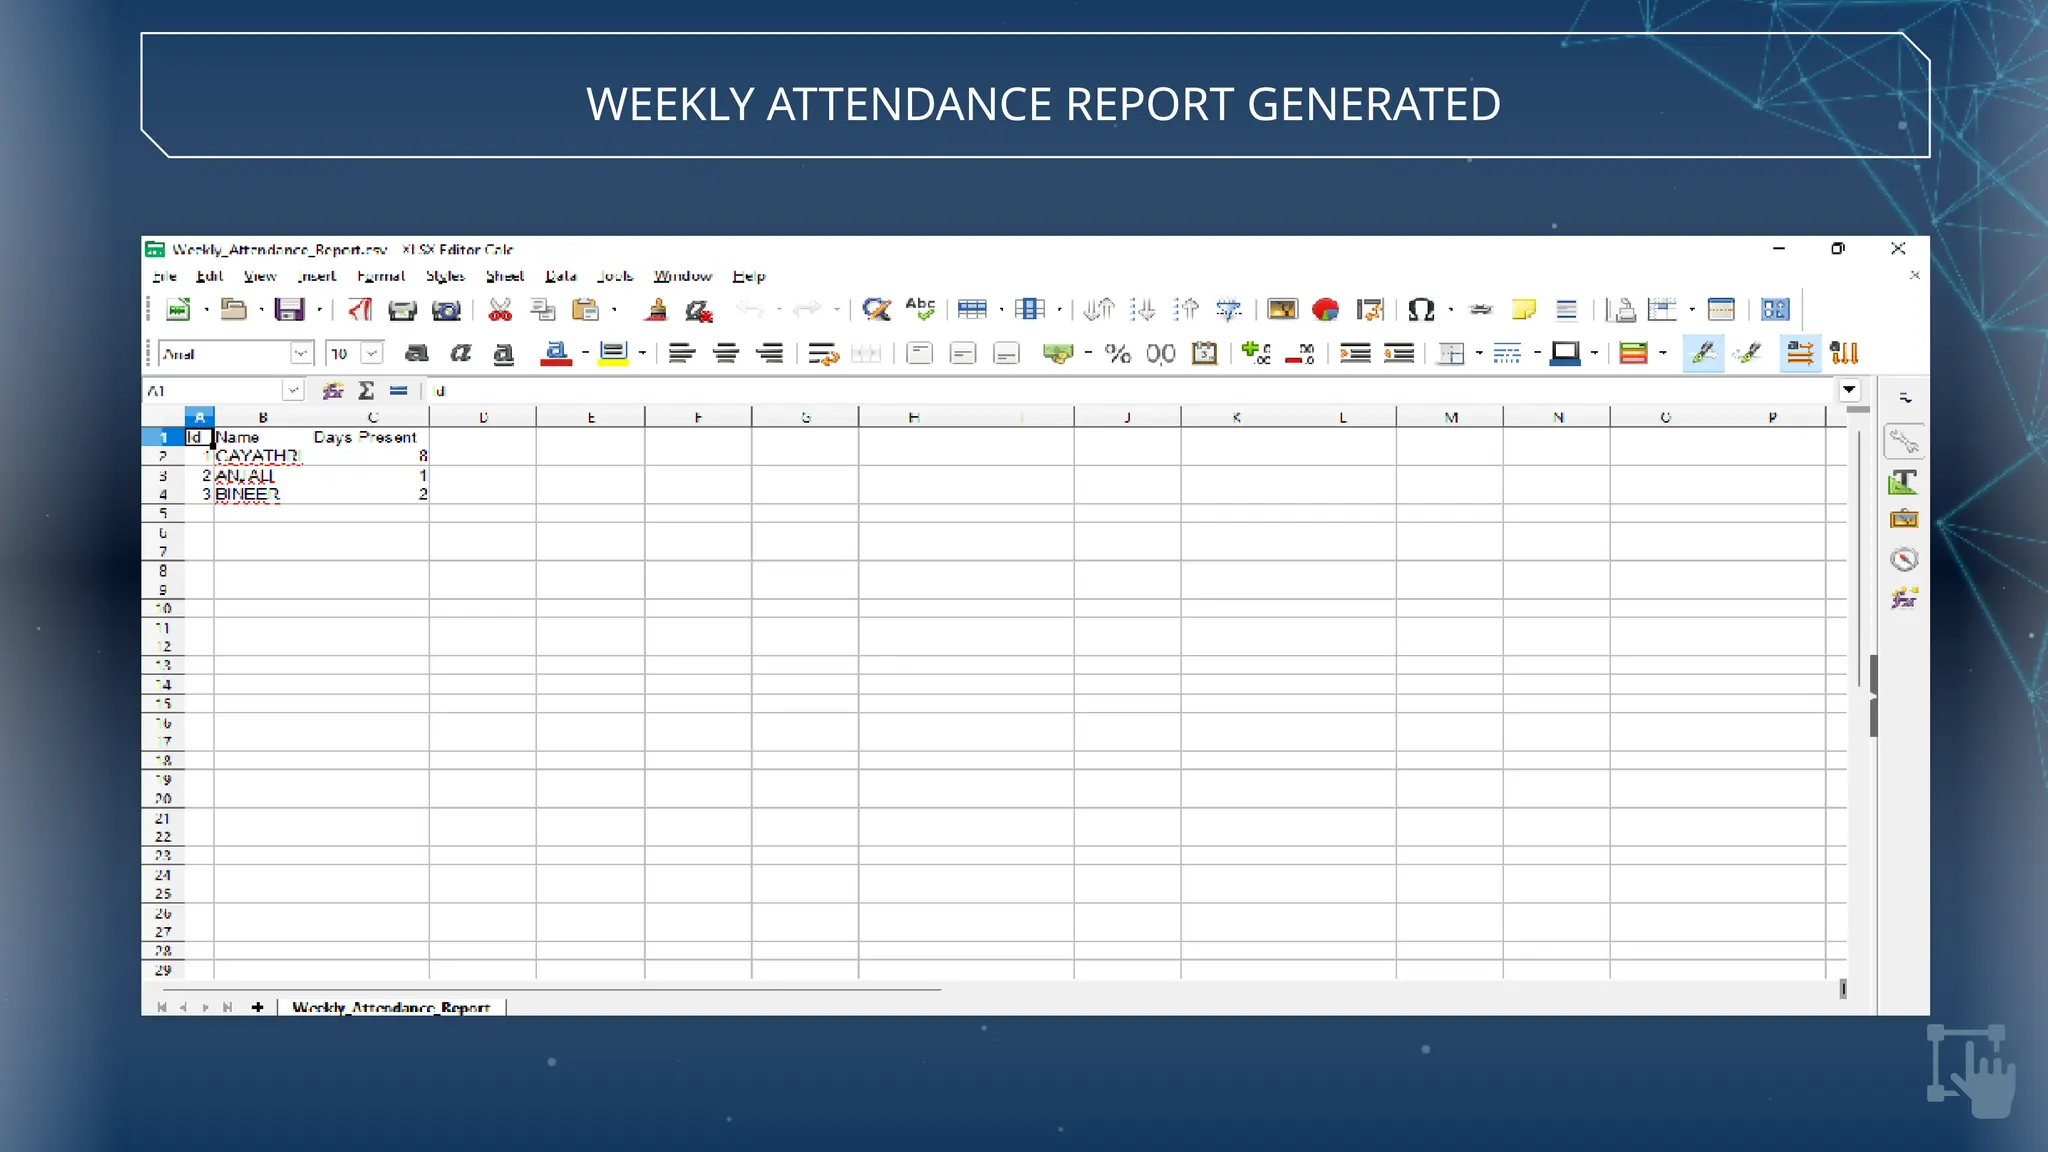Screen dimensions: 2048x1152
Task: Run Spelling check Abc icon
Action: [920, 309]
